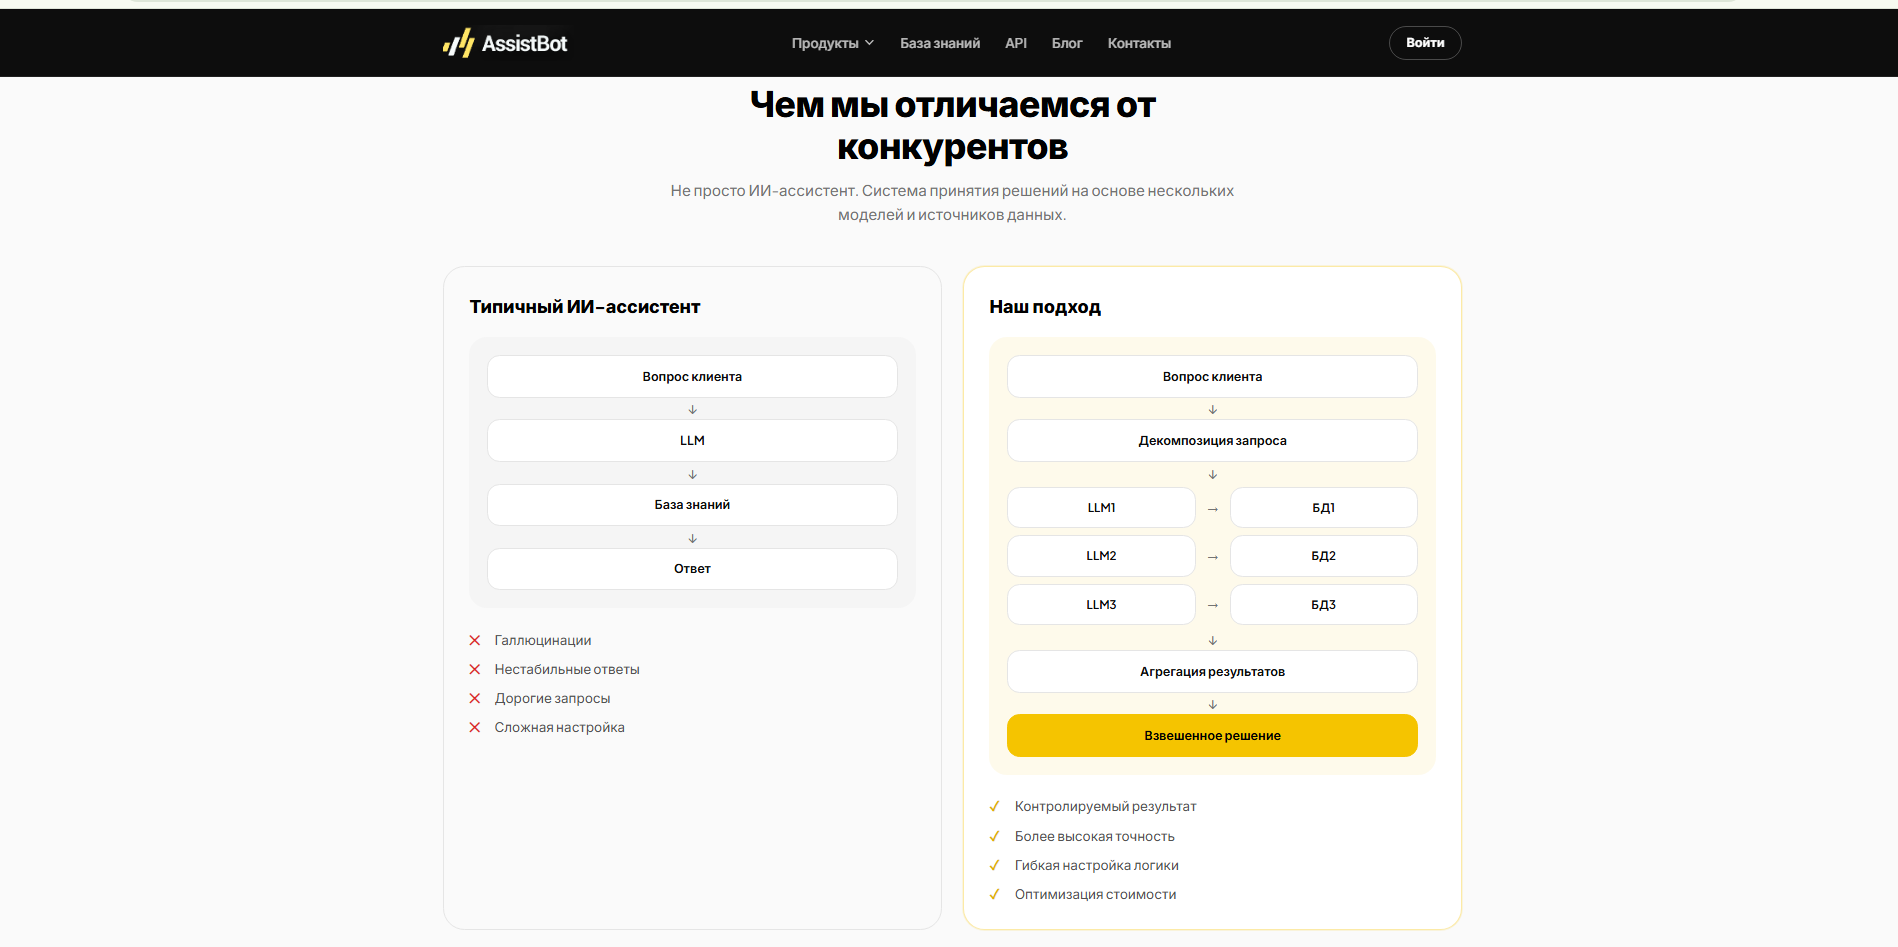Click the down arrow above Взвешенное решение
The image size is (1898, 947).
pyautogui.click(x=1213, y=705)
